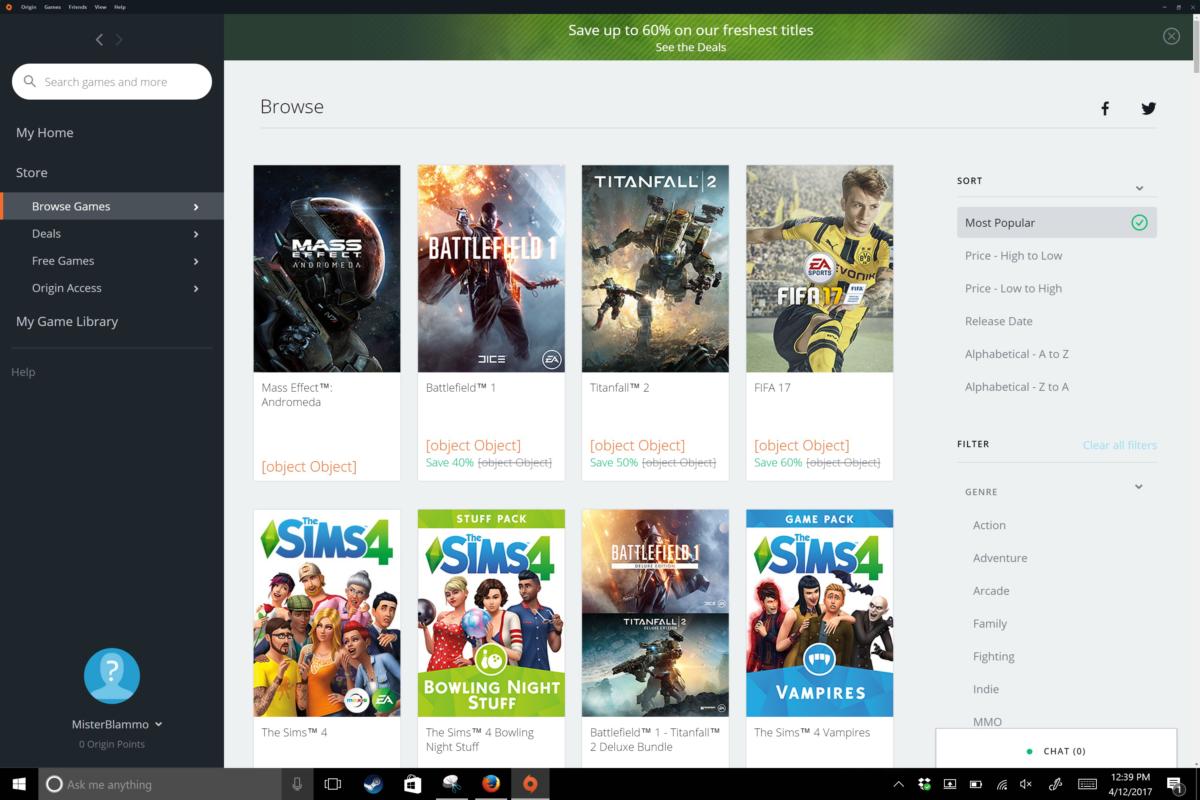This screenshot has height=800, width=1200.
Task: Go to My Home
Action: [44, 133]
